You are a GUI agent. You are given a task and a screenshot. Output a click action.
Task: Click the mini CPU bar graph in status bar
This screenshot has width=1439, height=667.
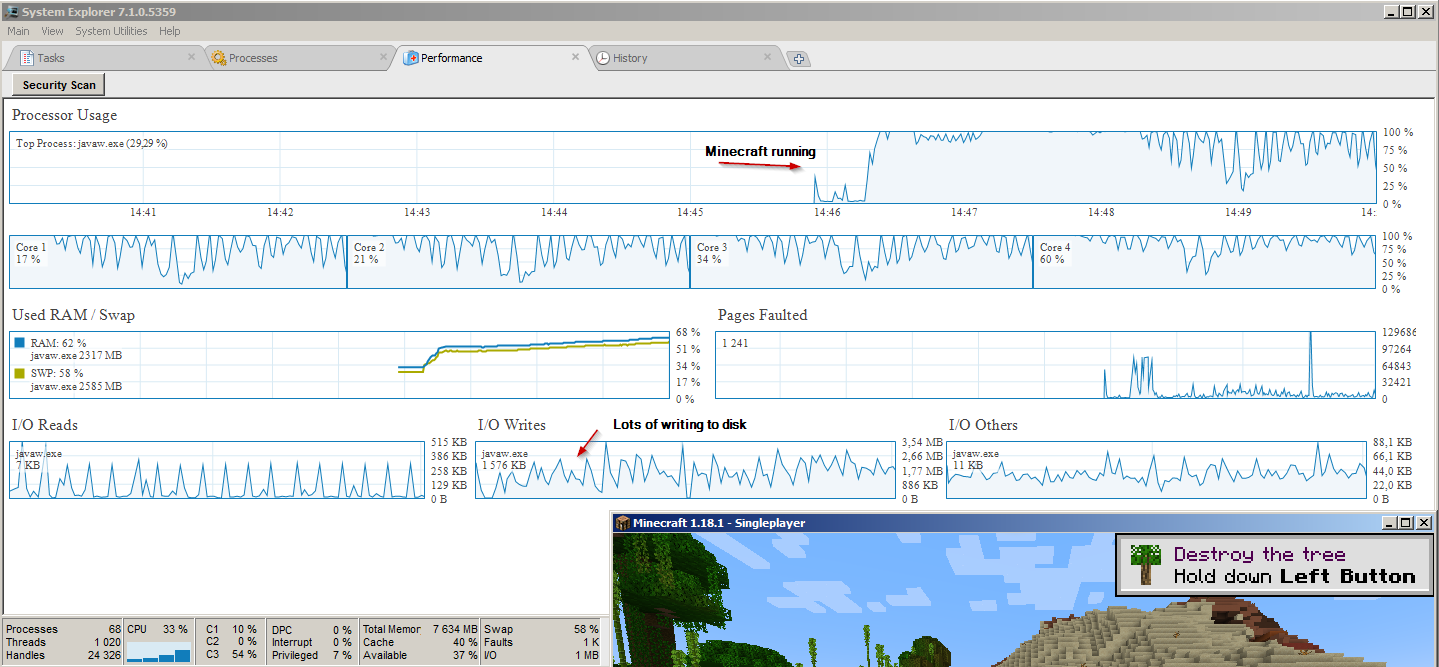[x=159, y=654]
